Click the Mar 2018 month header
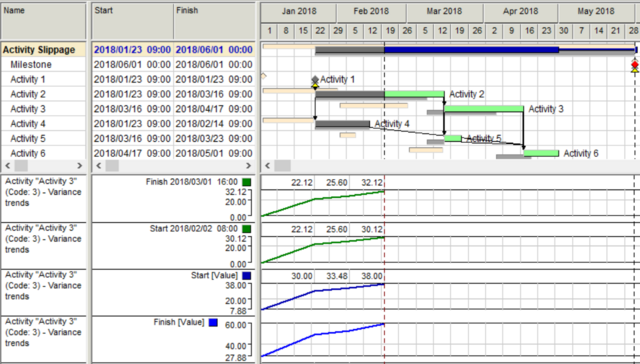Image resolution: width=640 pixels, height=364 pixels. (x=444, y=11)
